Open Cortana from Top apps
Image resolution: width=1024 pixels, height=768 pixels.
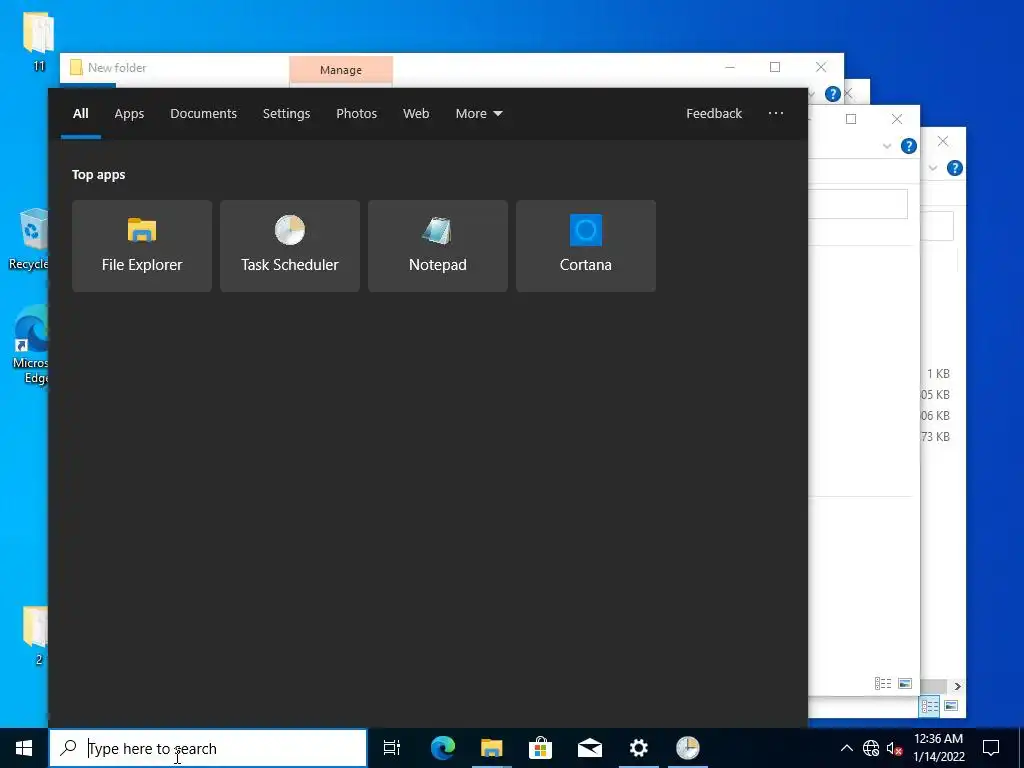(x=586, y=246)
